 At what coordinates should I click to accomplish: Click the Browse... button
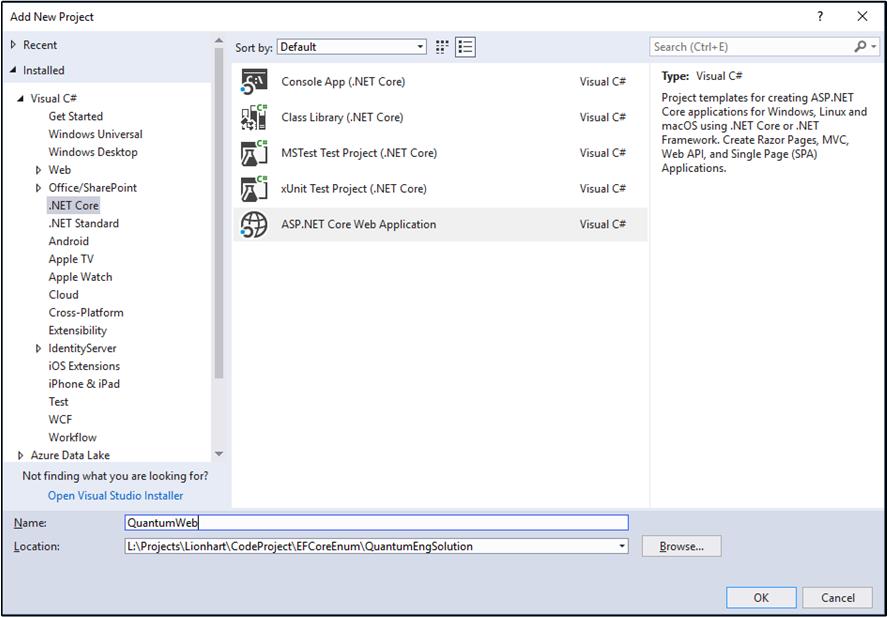(x=681, y=547)
